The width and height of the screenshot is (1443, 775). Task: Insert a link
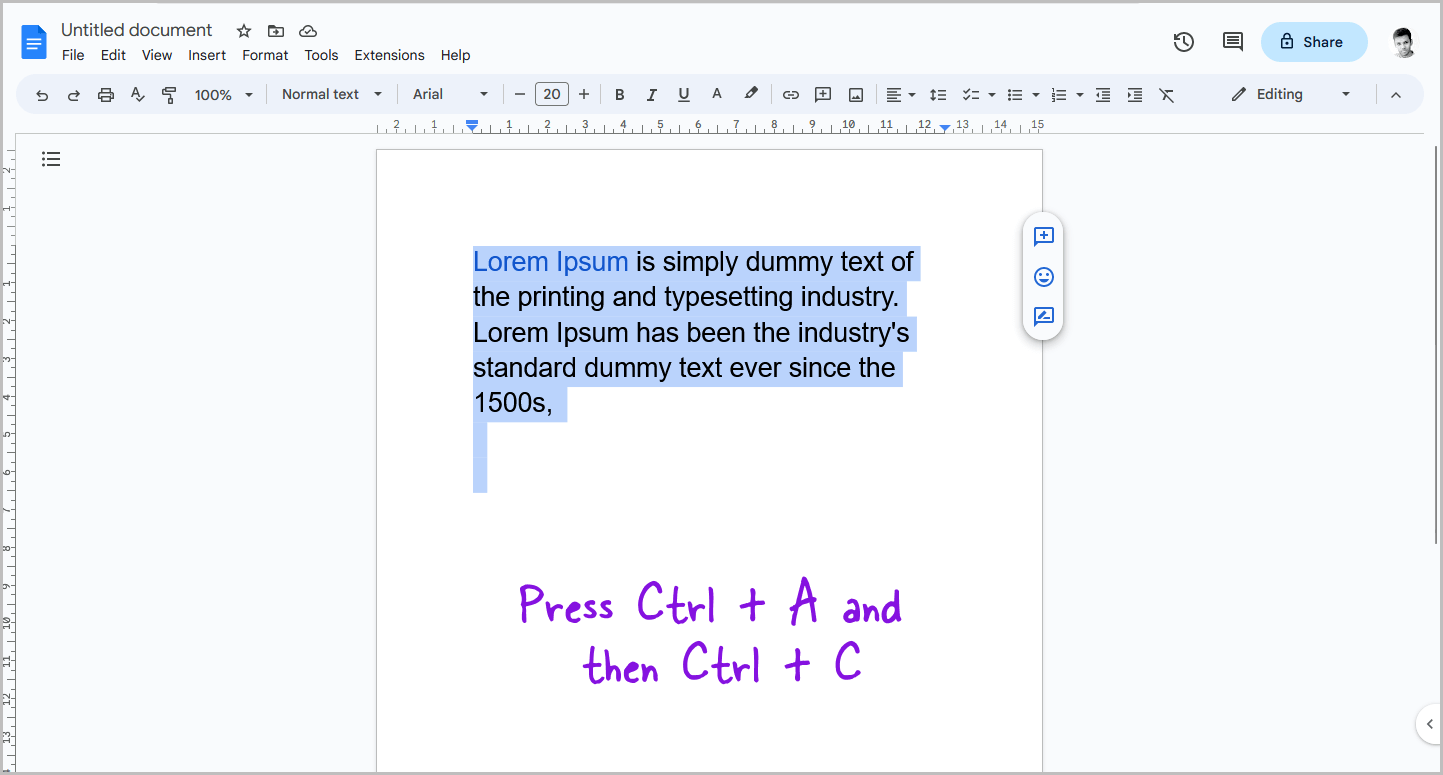coord(790,94)
